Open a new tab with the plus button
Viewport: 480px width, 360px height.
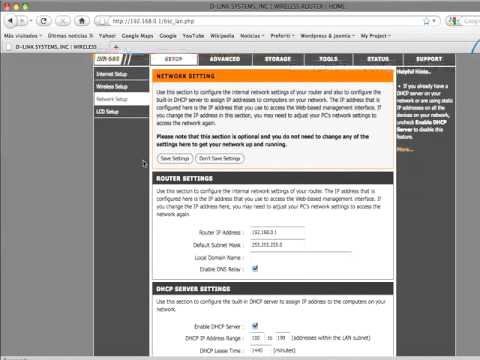tap(116, 47)
